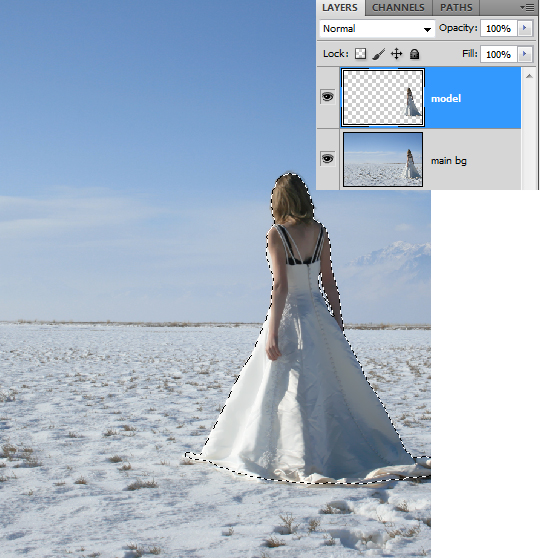This screenshot has width=540, height=558.
Task: Click the Opacity 100% value field
Action: click(x=498, y=28)
